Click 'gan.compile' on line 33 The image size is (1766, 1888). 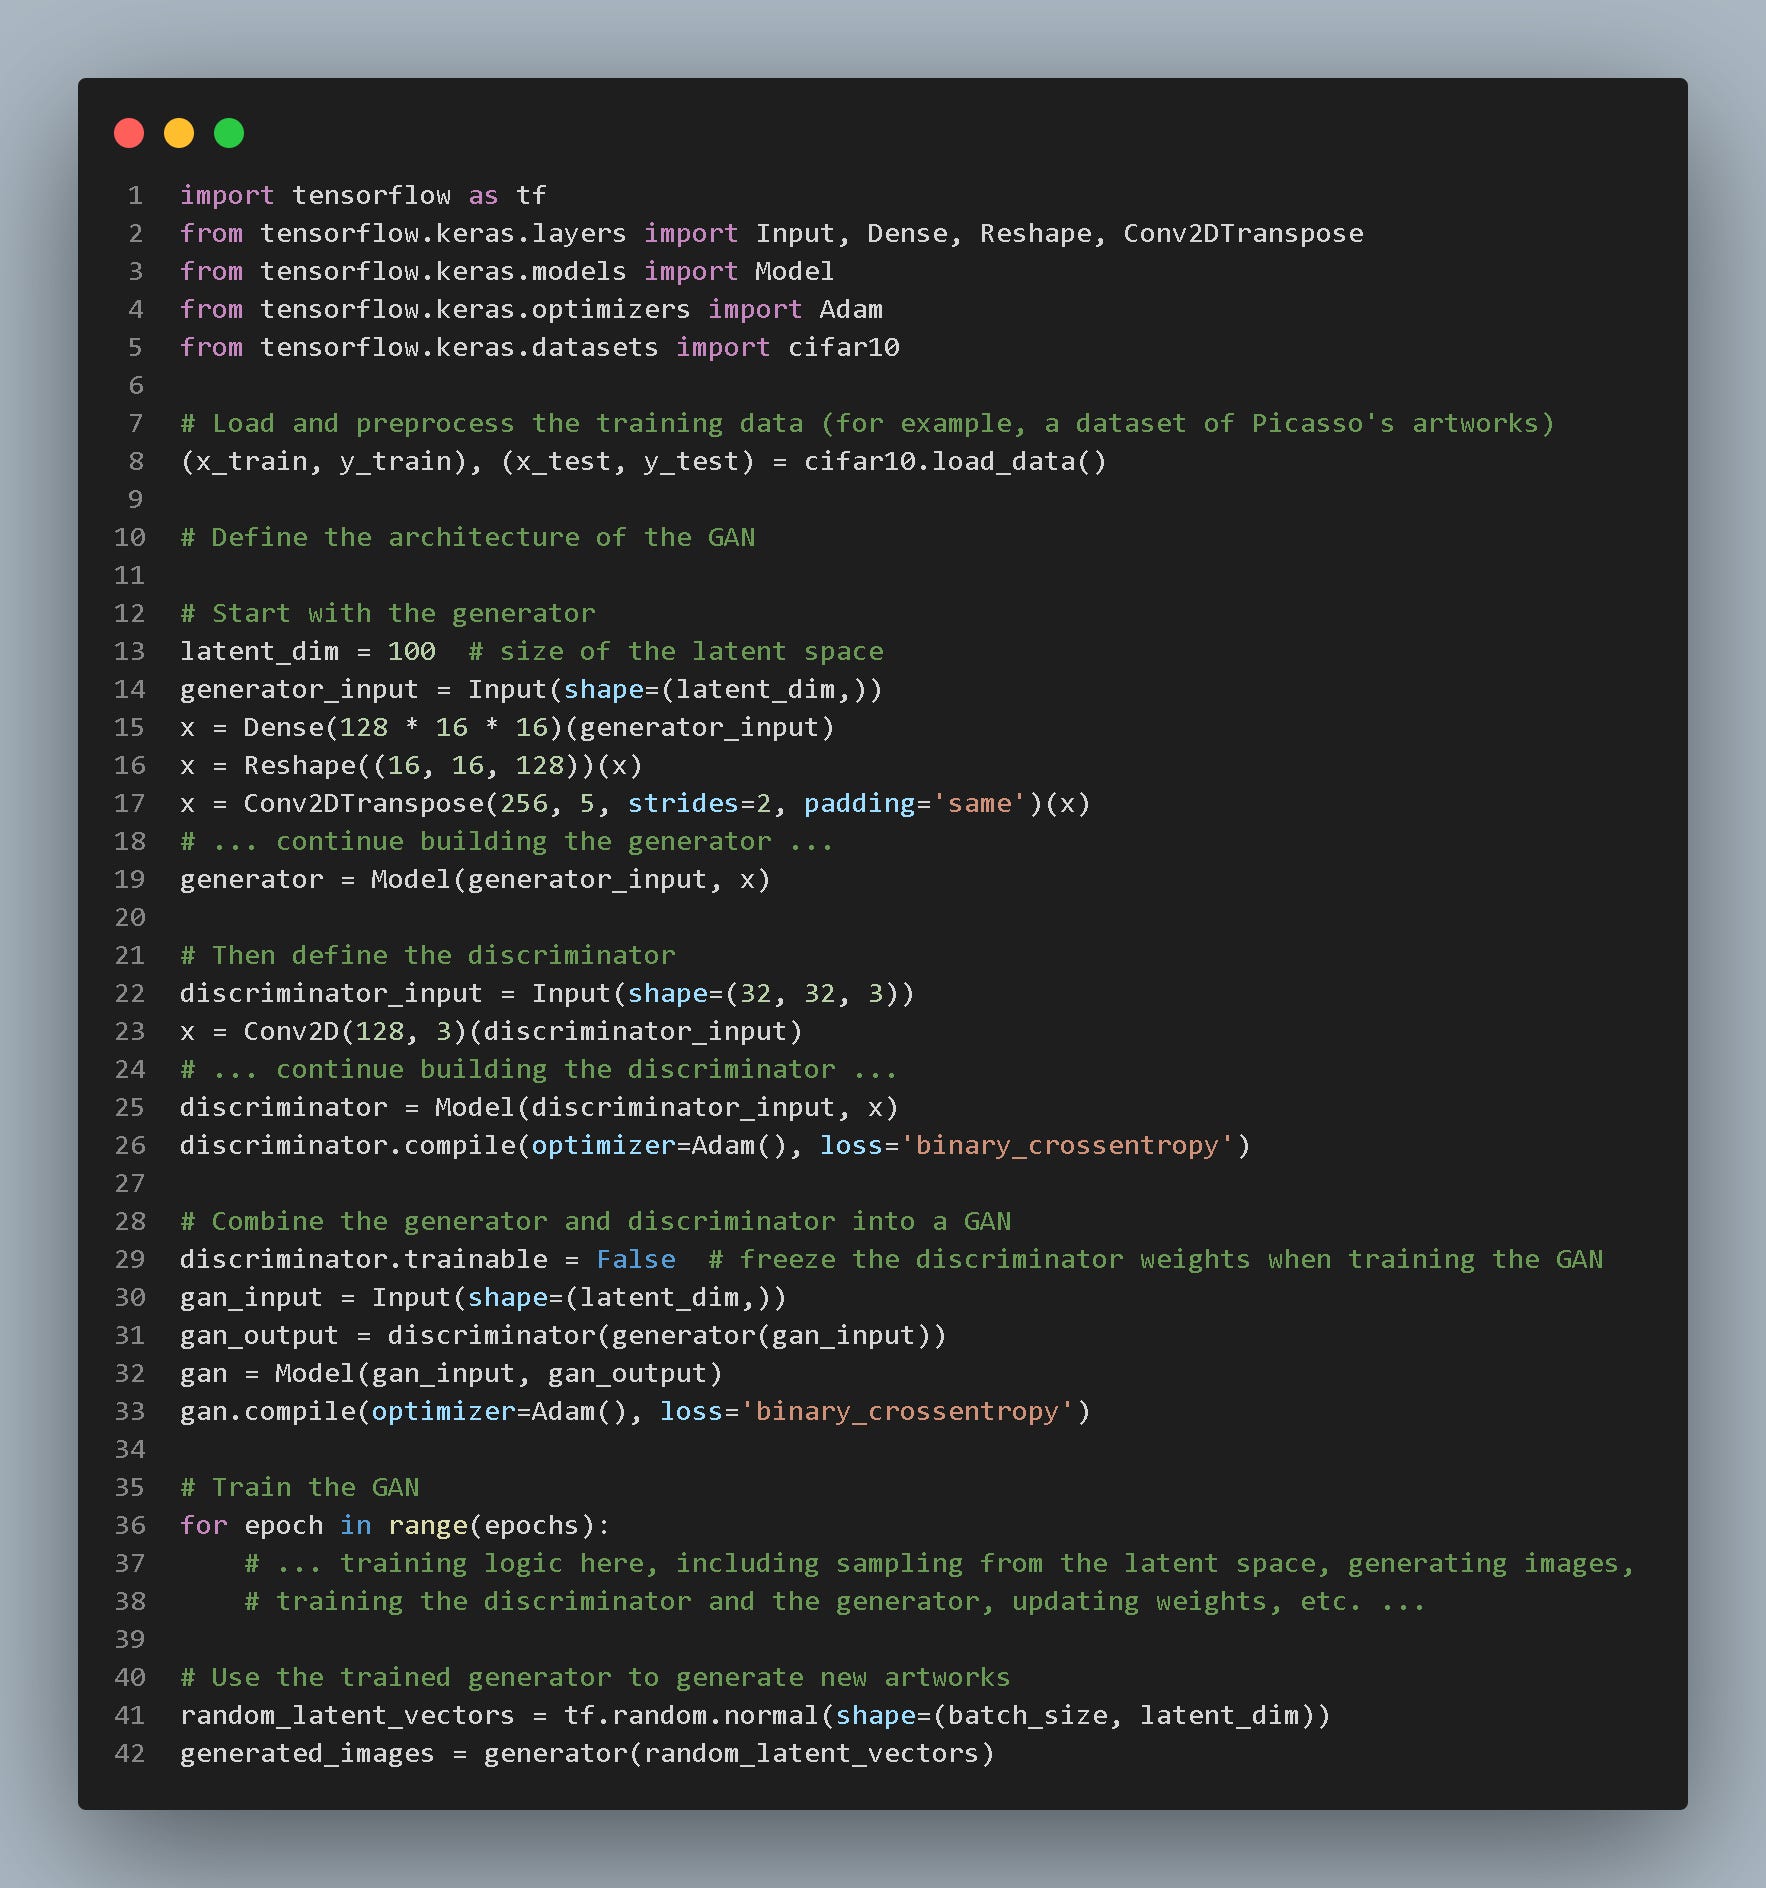267,1411
